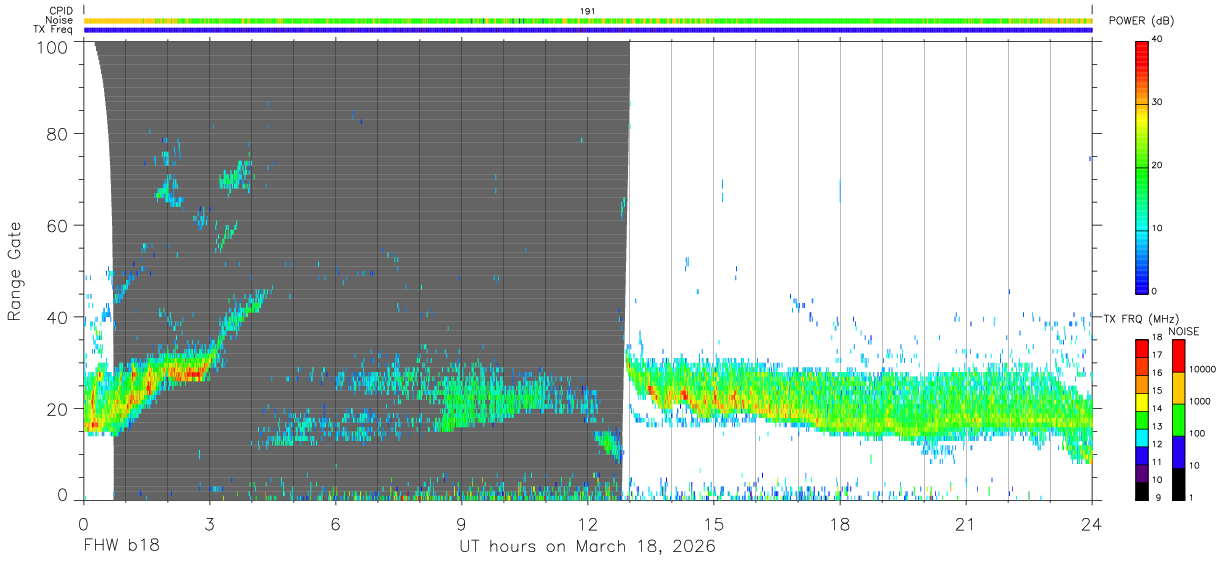The image size is (1228, 567).
Task: Click the Range Gate y-axis title
Action: (15, 272)
